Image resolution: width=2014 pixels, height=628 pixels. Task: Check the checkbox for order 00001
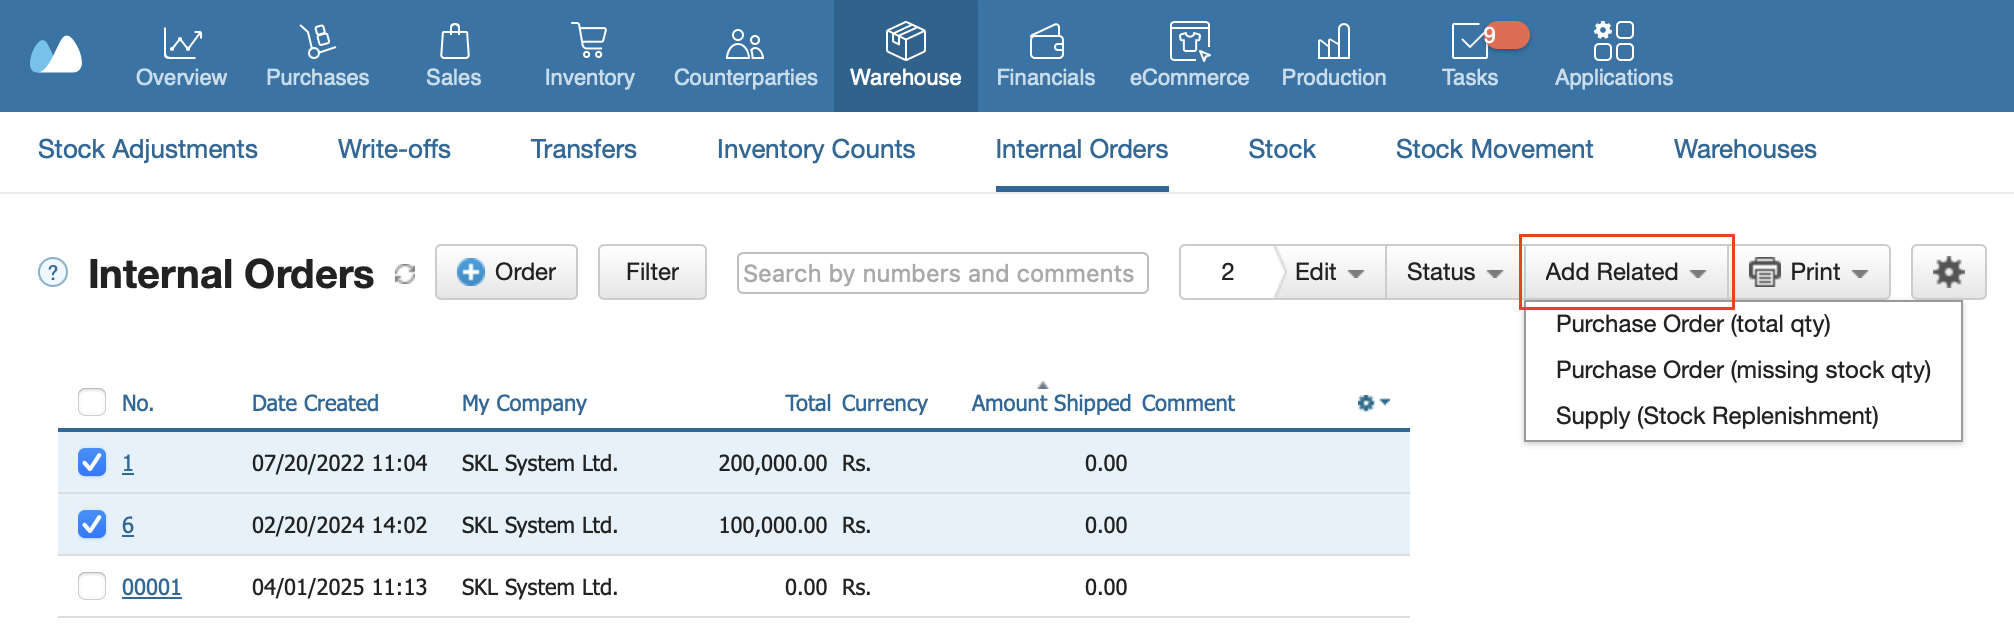pyautogui.click(x=92, y=586)
